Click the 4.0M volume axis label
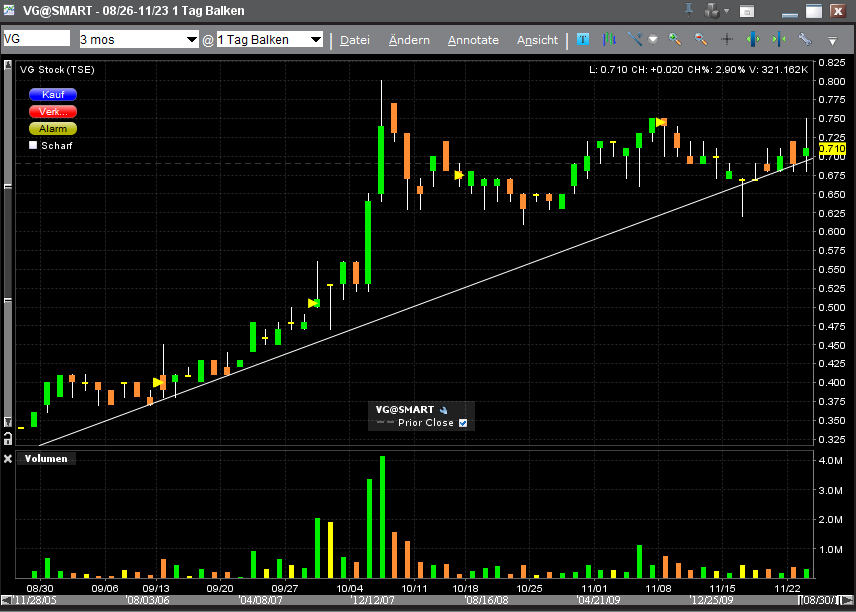 tap(830, 460)
